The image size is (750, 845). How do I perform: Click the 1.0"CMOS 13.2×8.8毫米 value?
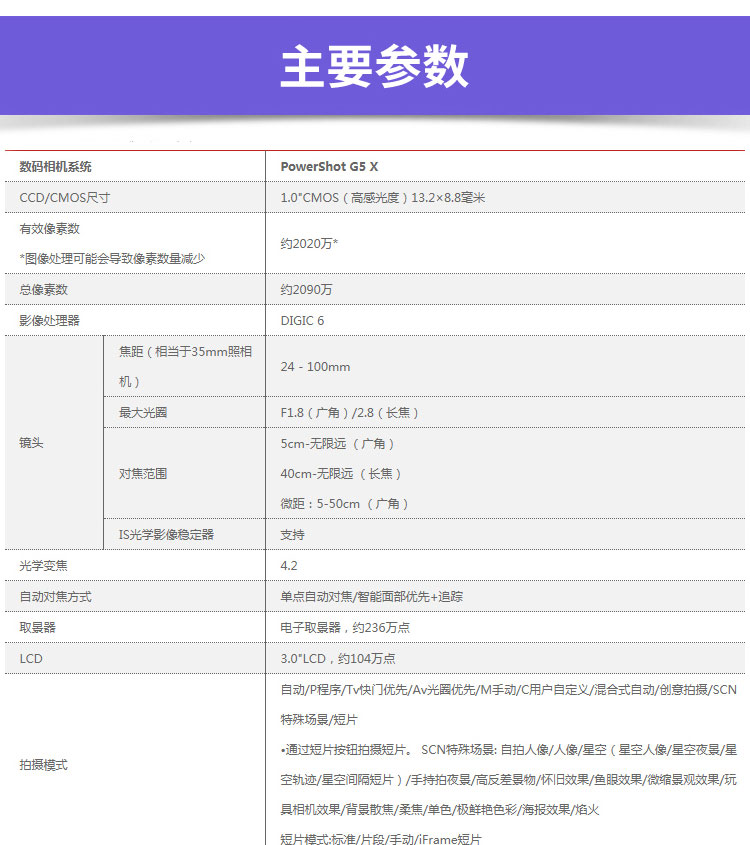(x=383, y=198)
